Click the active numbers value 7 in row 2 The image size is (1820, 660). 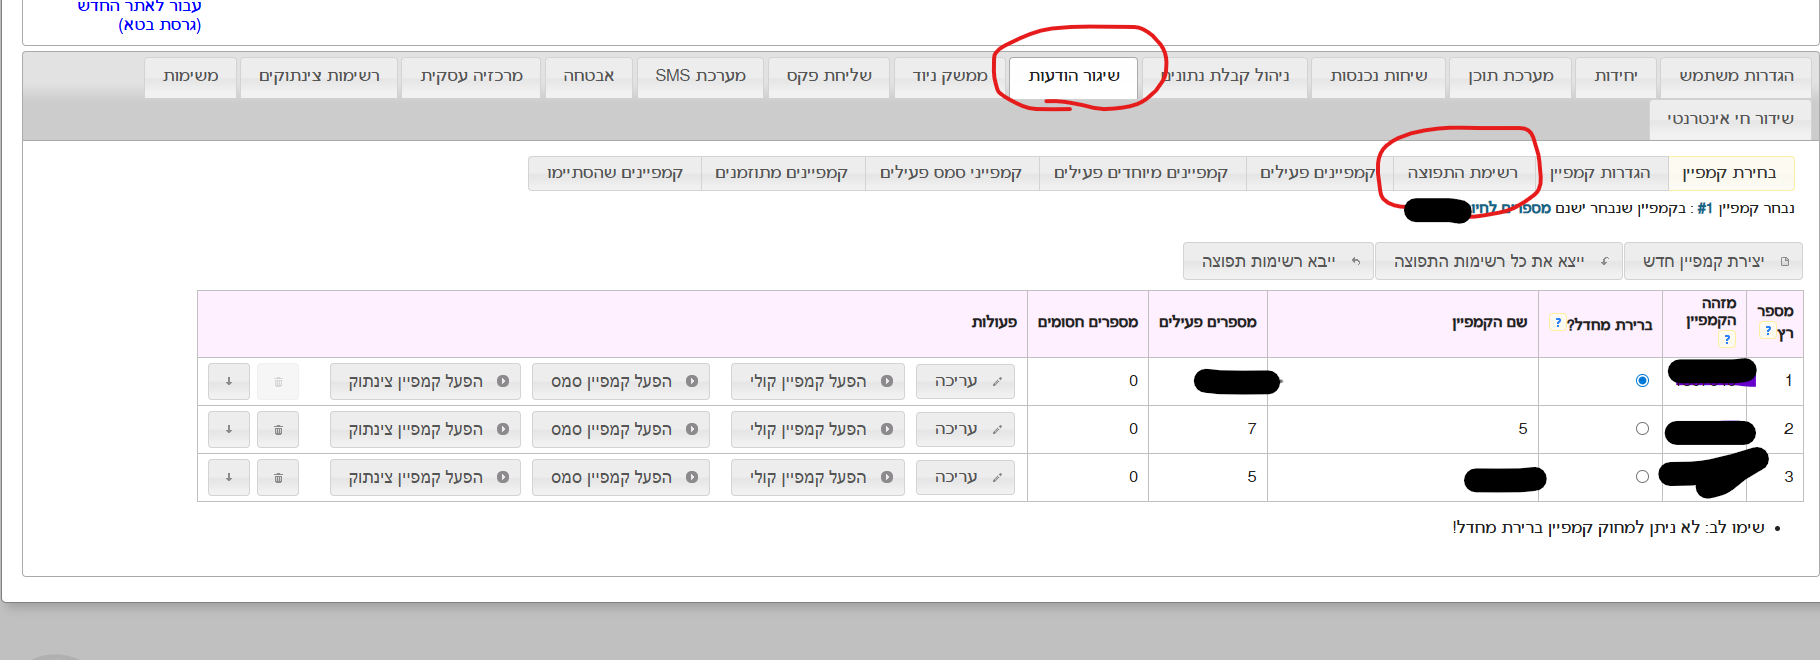(x=1251, y=429)
